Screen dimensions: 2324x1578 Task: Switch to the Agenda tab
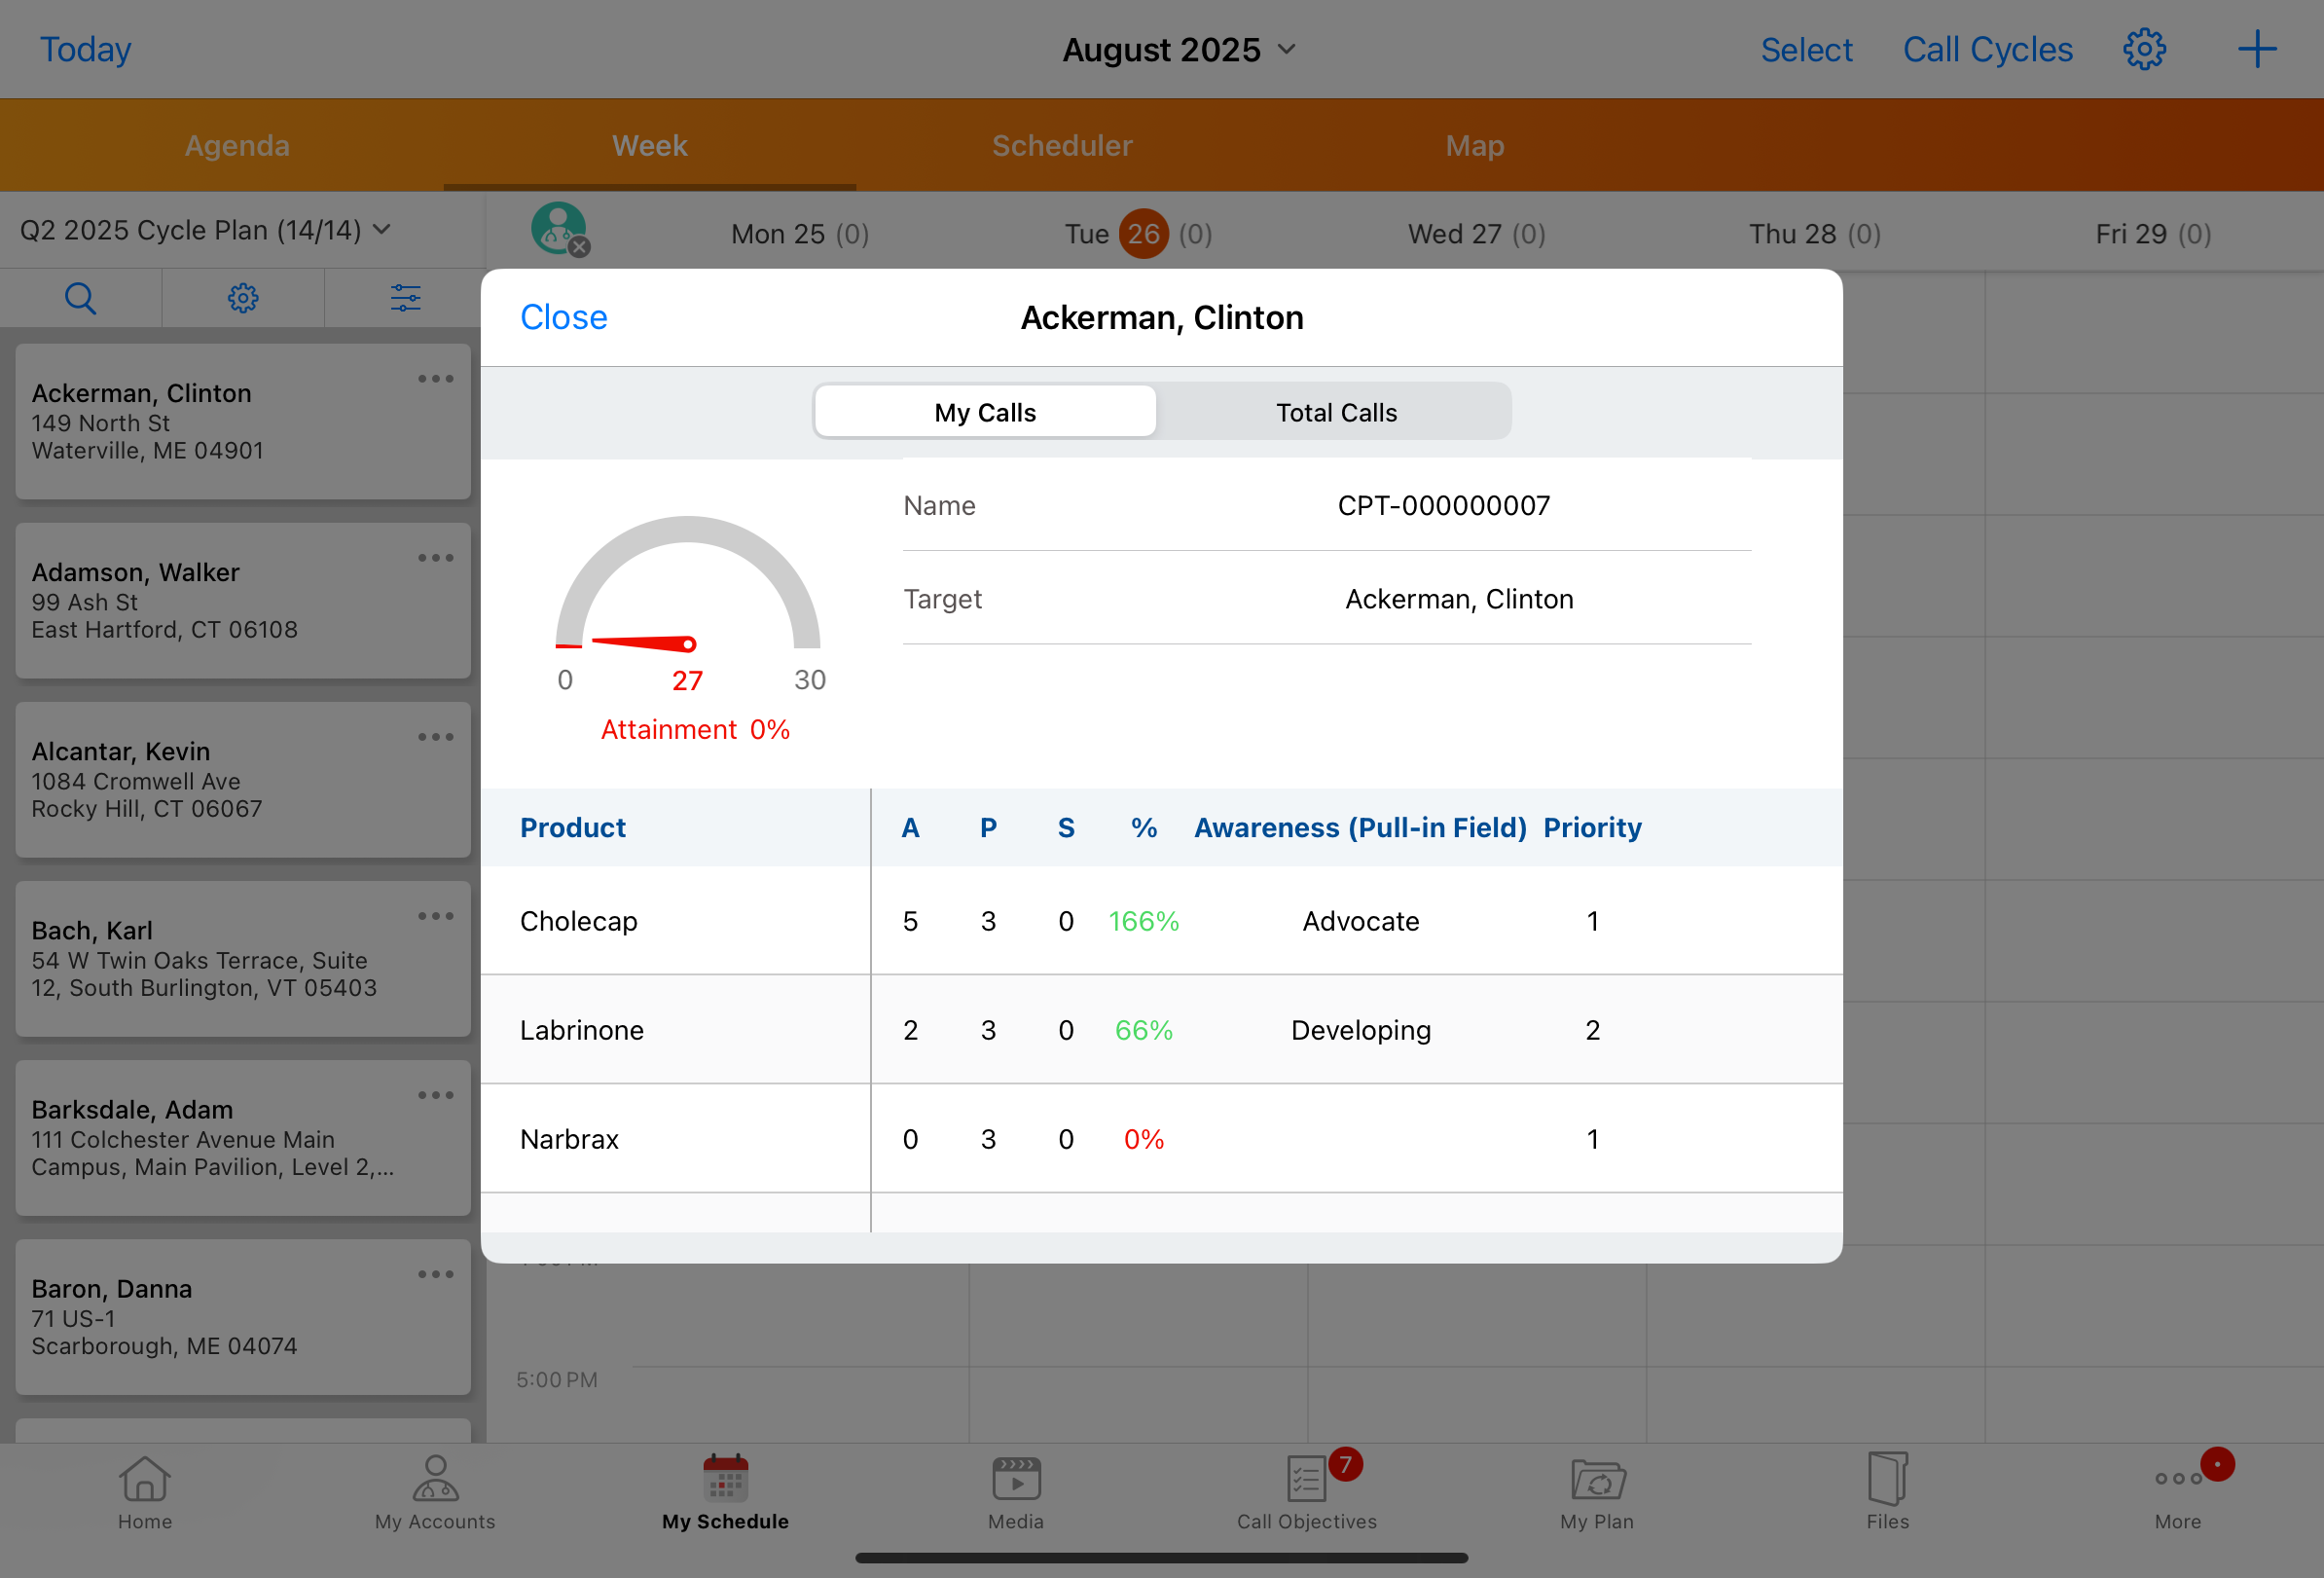click(x=237, y=146)
